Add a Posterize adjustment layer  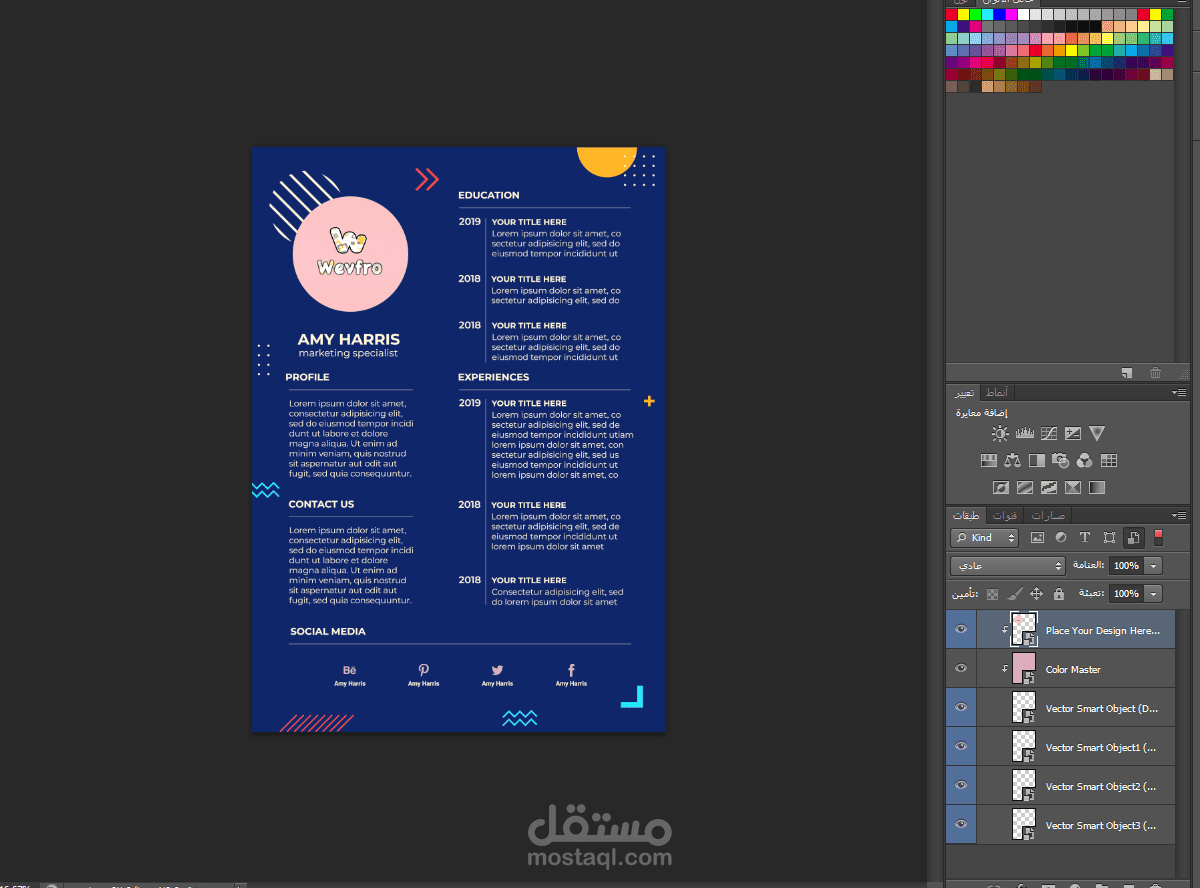(1025, 487)
